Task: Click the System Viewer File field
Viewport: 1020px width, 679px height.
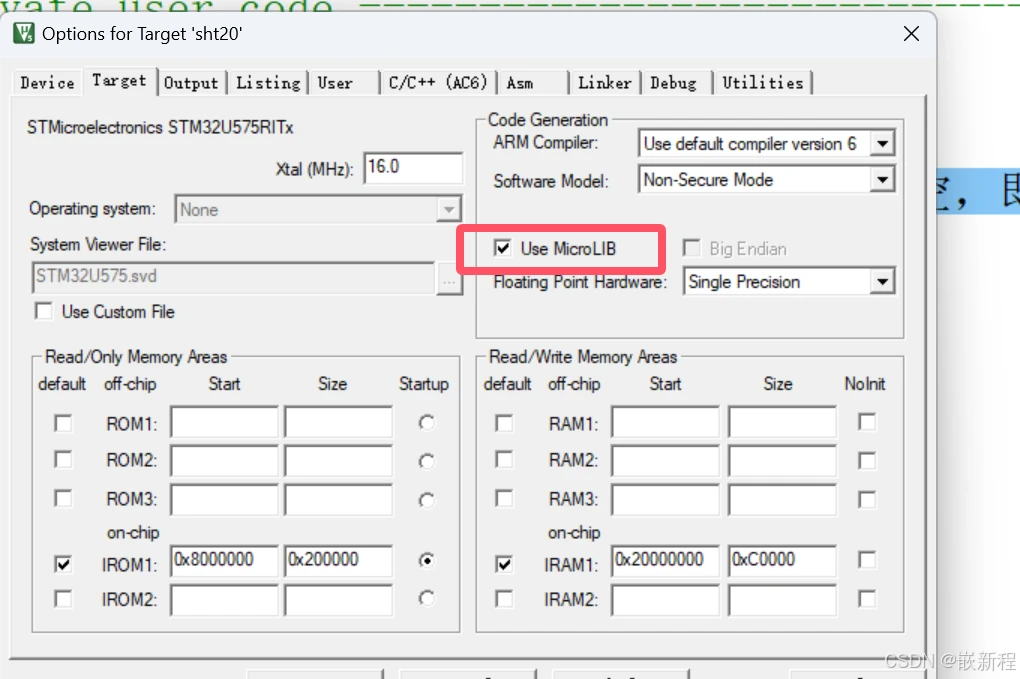Action: click(233, 278)
